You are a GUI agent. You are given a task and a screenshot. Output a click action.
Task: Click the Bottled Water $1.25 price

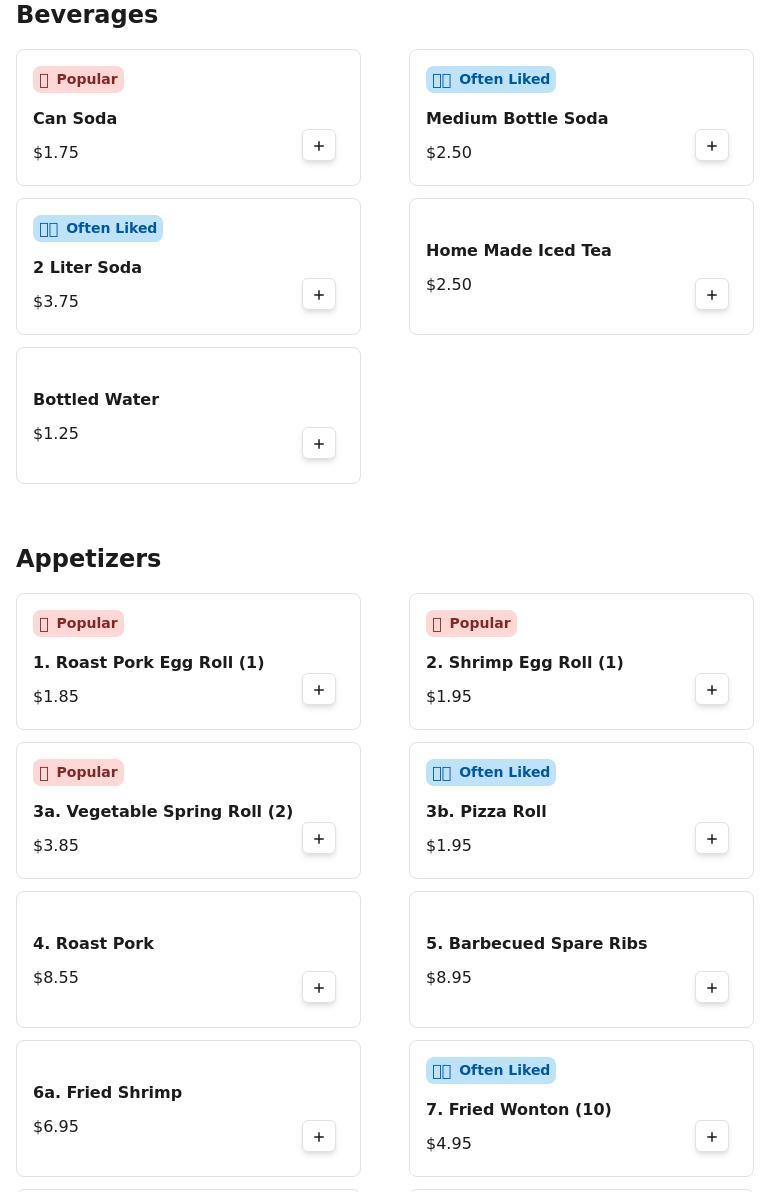(x=56, y=433)
